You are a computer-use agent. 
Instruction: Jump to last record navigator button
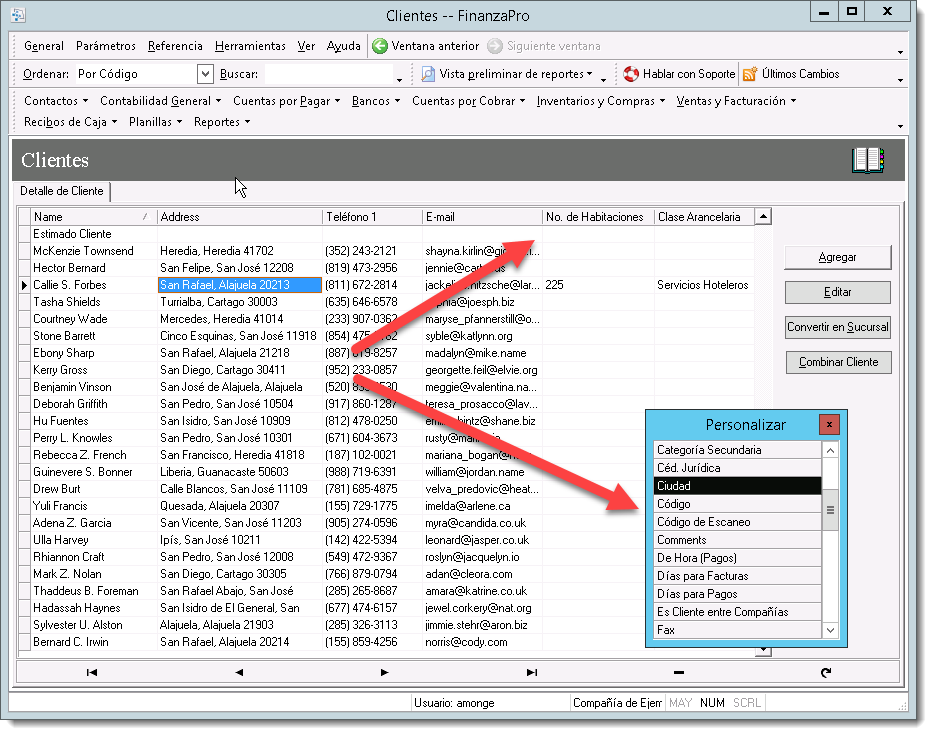click(x=532, y=673)
